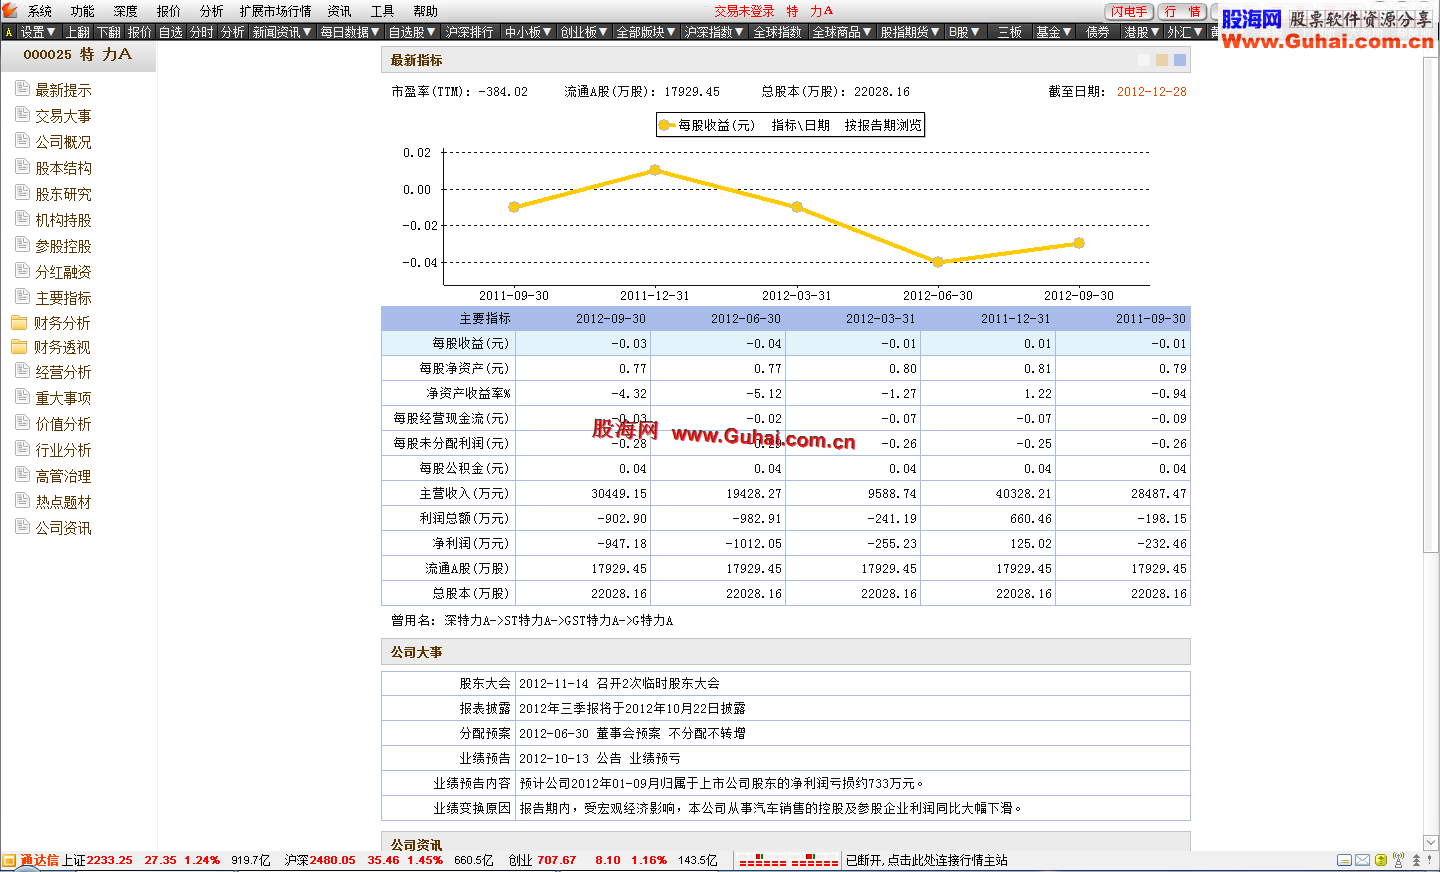Open the 工具 menu
Screen dimensions: 1440x872
click(x=383, y=11)
